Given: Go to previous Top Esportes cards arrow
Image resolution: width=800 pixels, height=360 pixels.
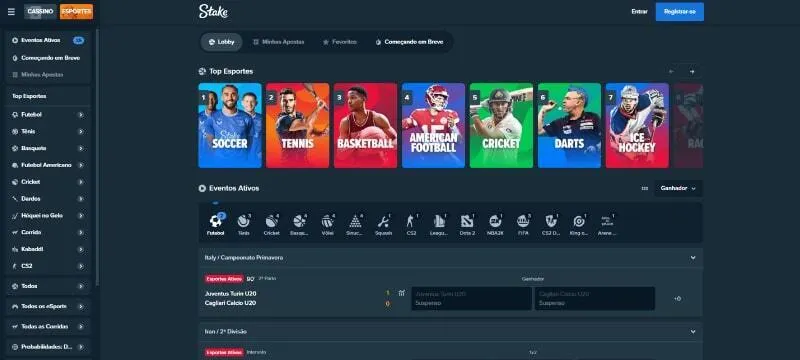Looking at the screenshot, I should (671, 72).
